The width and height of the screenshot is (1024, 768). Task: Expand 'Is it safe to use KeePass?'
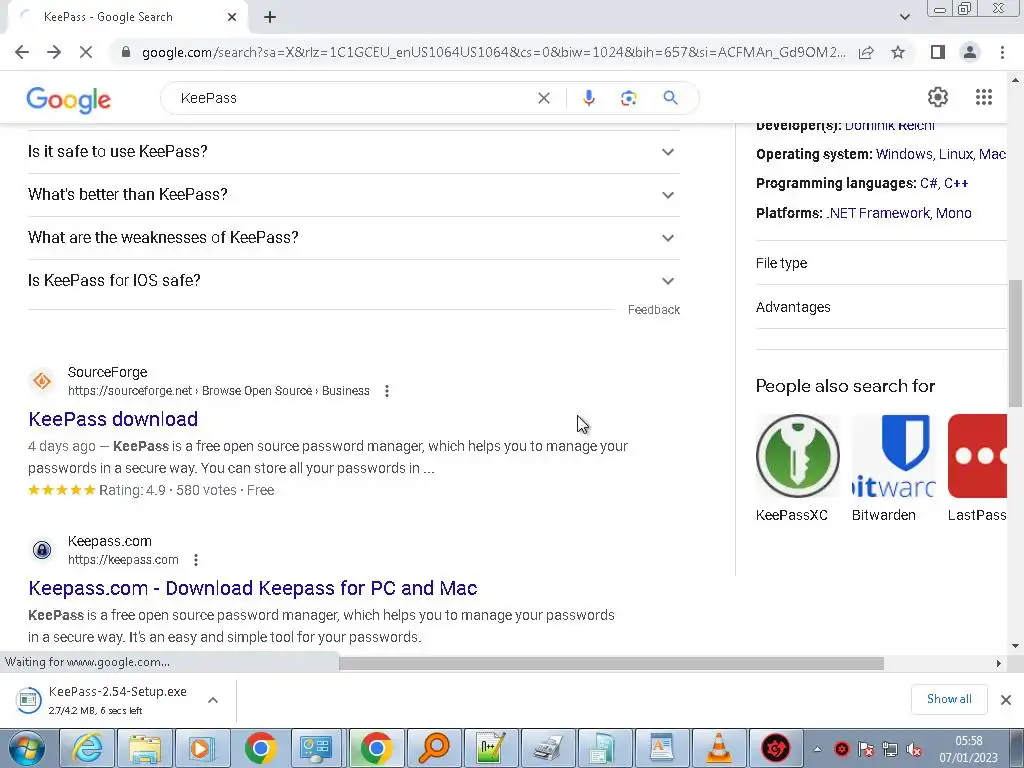(x=353, y=152)
